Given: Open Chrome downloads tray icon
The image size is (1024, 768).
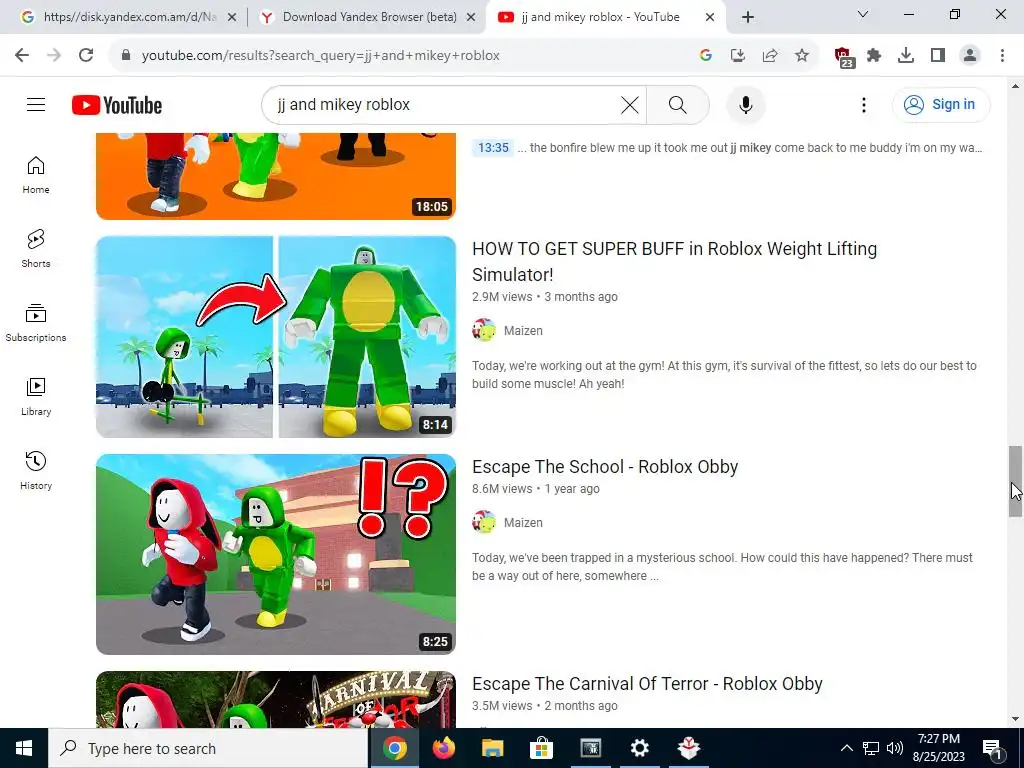Looking at the screenshot, I should pos(906,56).
